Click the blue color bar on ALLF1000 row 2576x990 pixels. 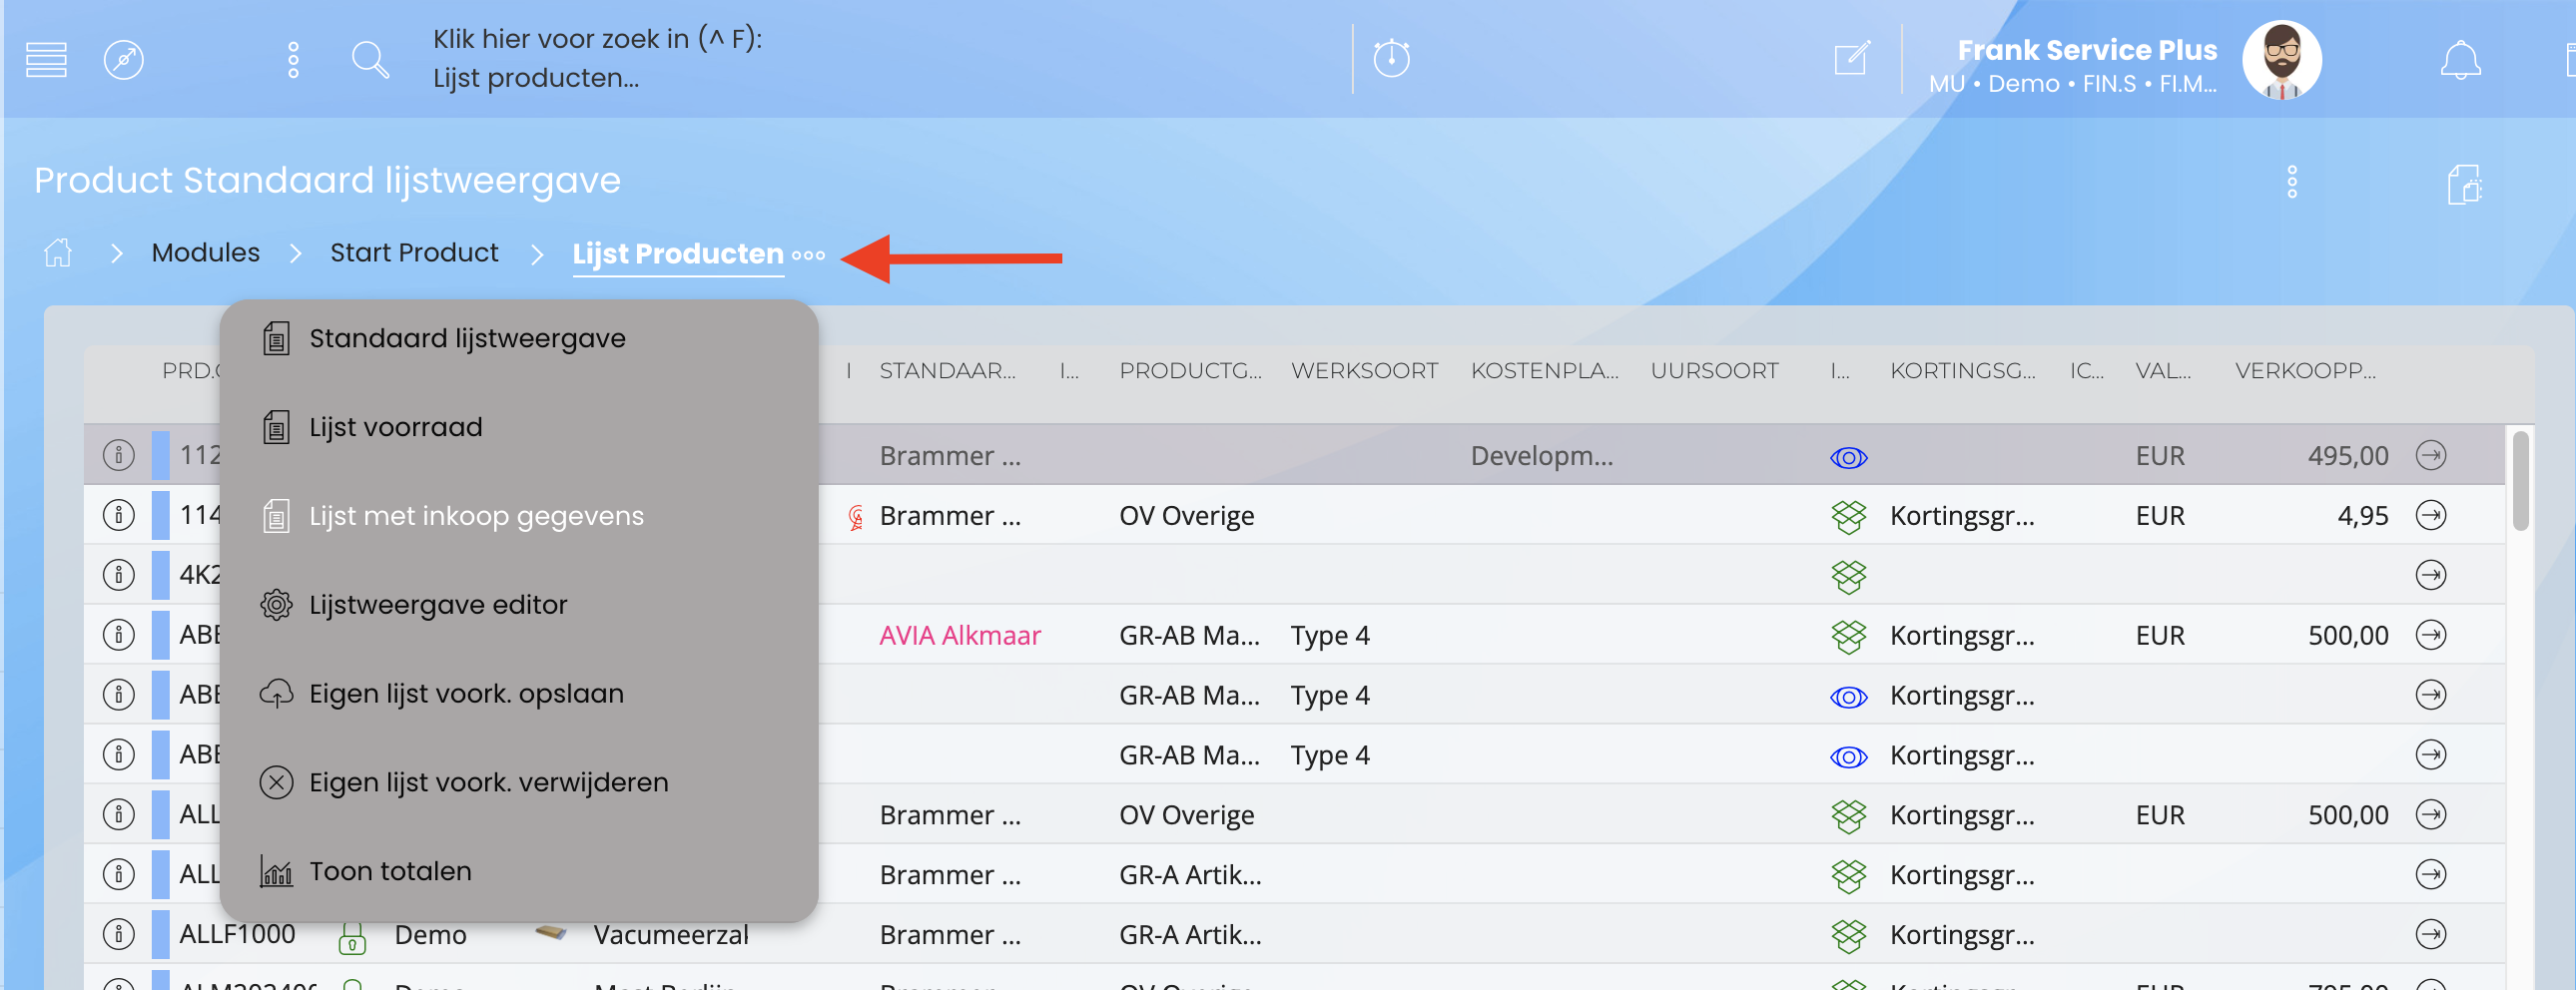160,934
